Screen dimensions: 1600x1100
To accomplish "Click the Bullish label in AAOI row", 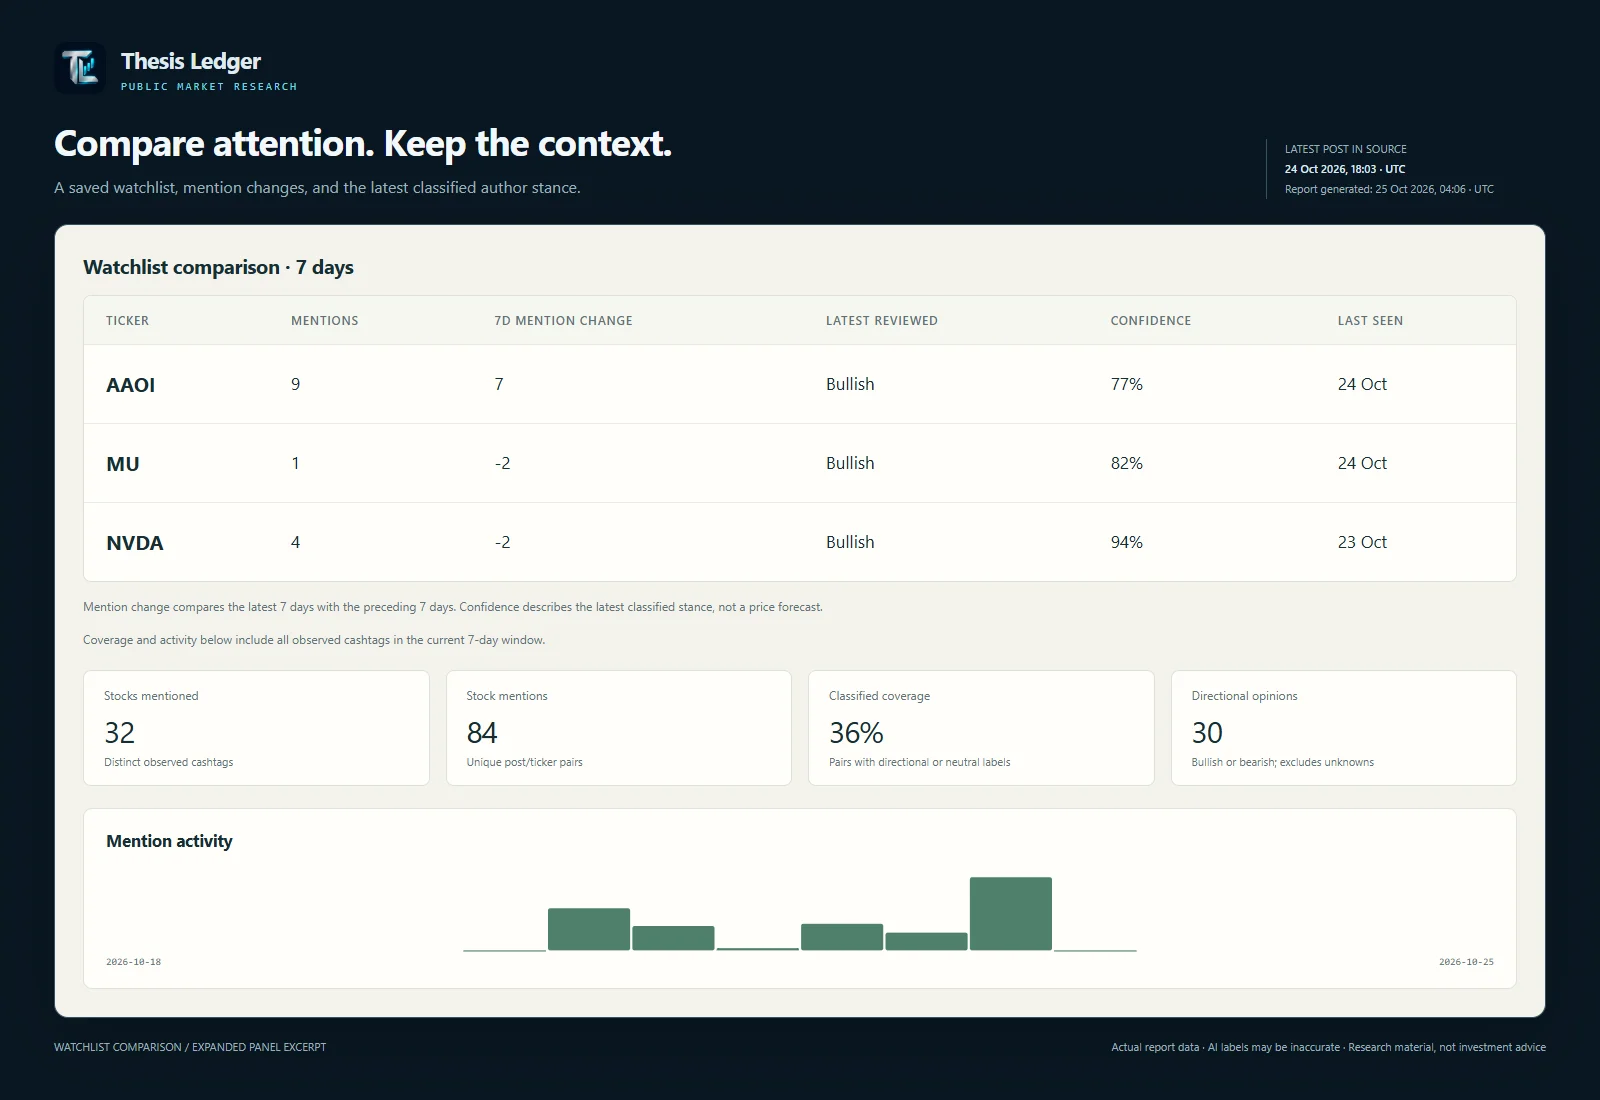I will tap(850, 384).
